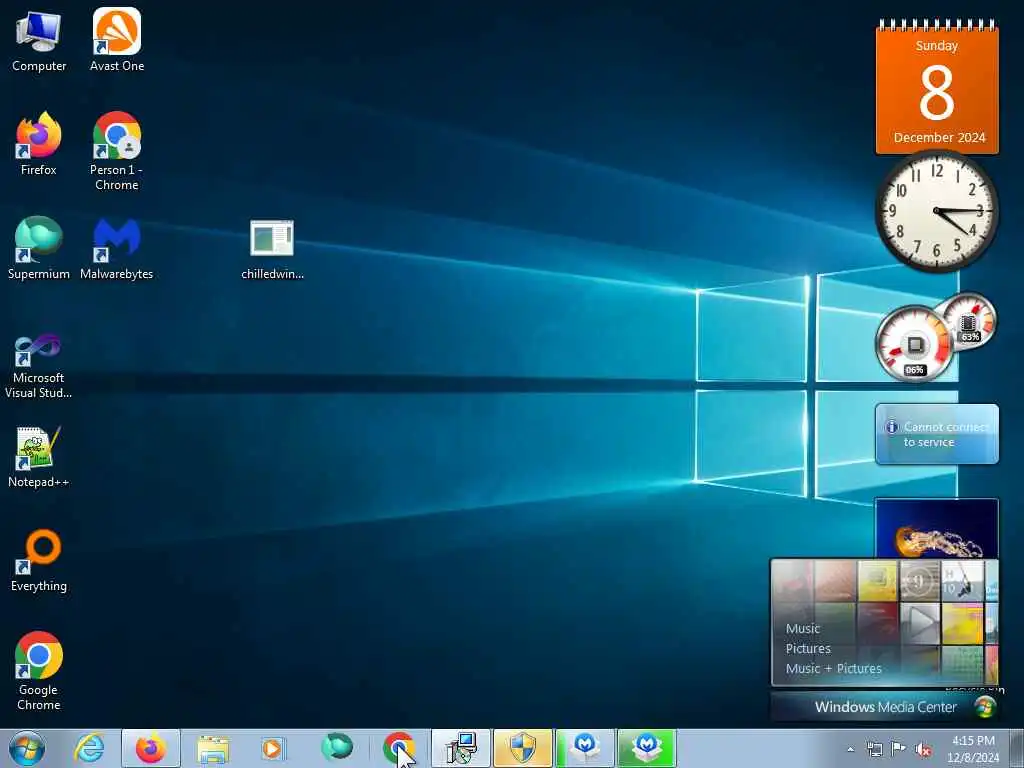The height and width of the screenshot is (768, 1024).
Task: Open the network status tray icon
Action: click(x=874, y=749)
